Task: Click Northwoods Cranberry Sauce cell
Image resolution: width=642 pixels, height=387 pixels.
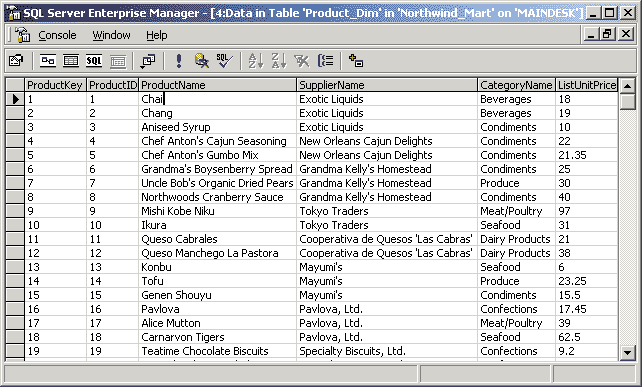Action: coord(217,197)
